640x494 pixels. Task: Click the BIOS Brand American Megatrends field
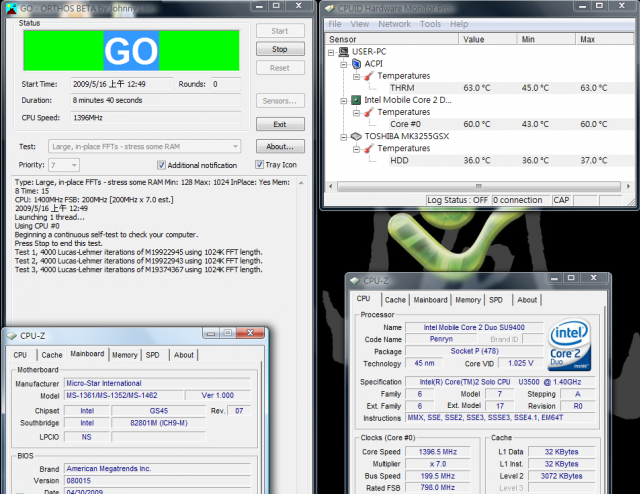[x=158, y=469]
